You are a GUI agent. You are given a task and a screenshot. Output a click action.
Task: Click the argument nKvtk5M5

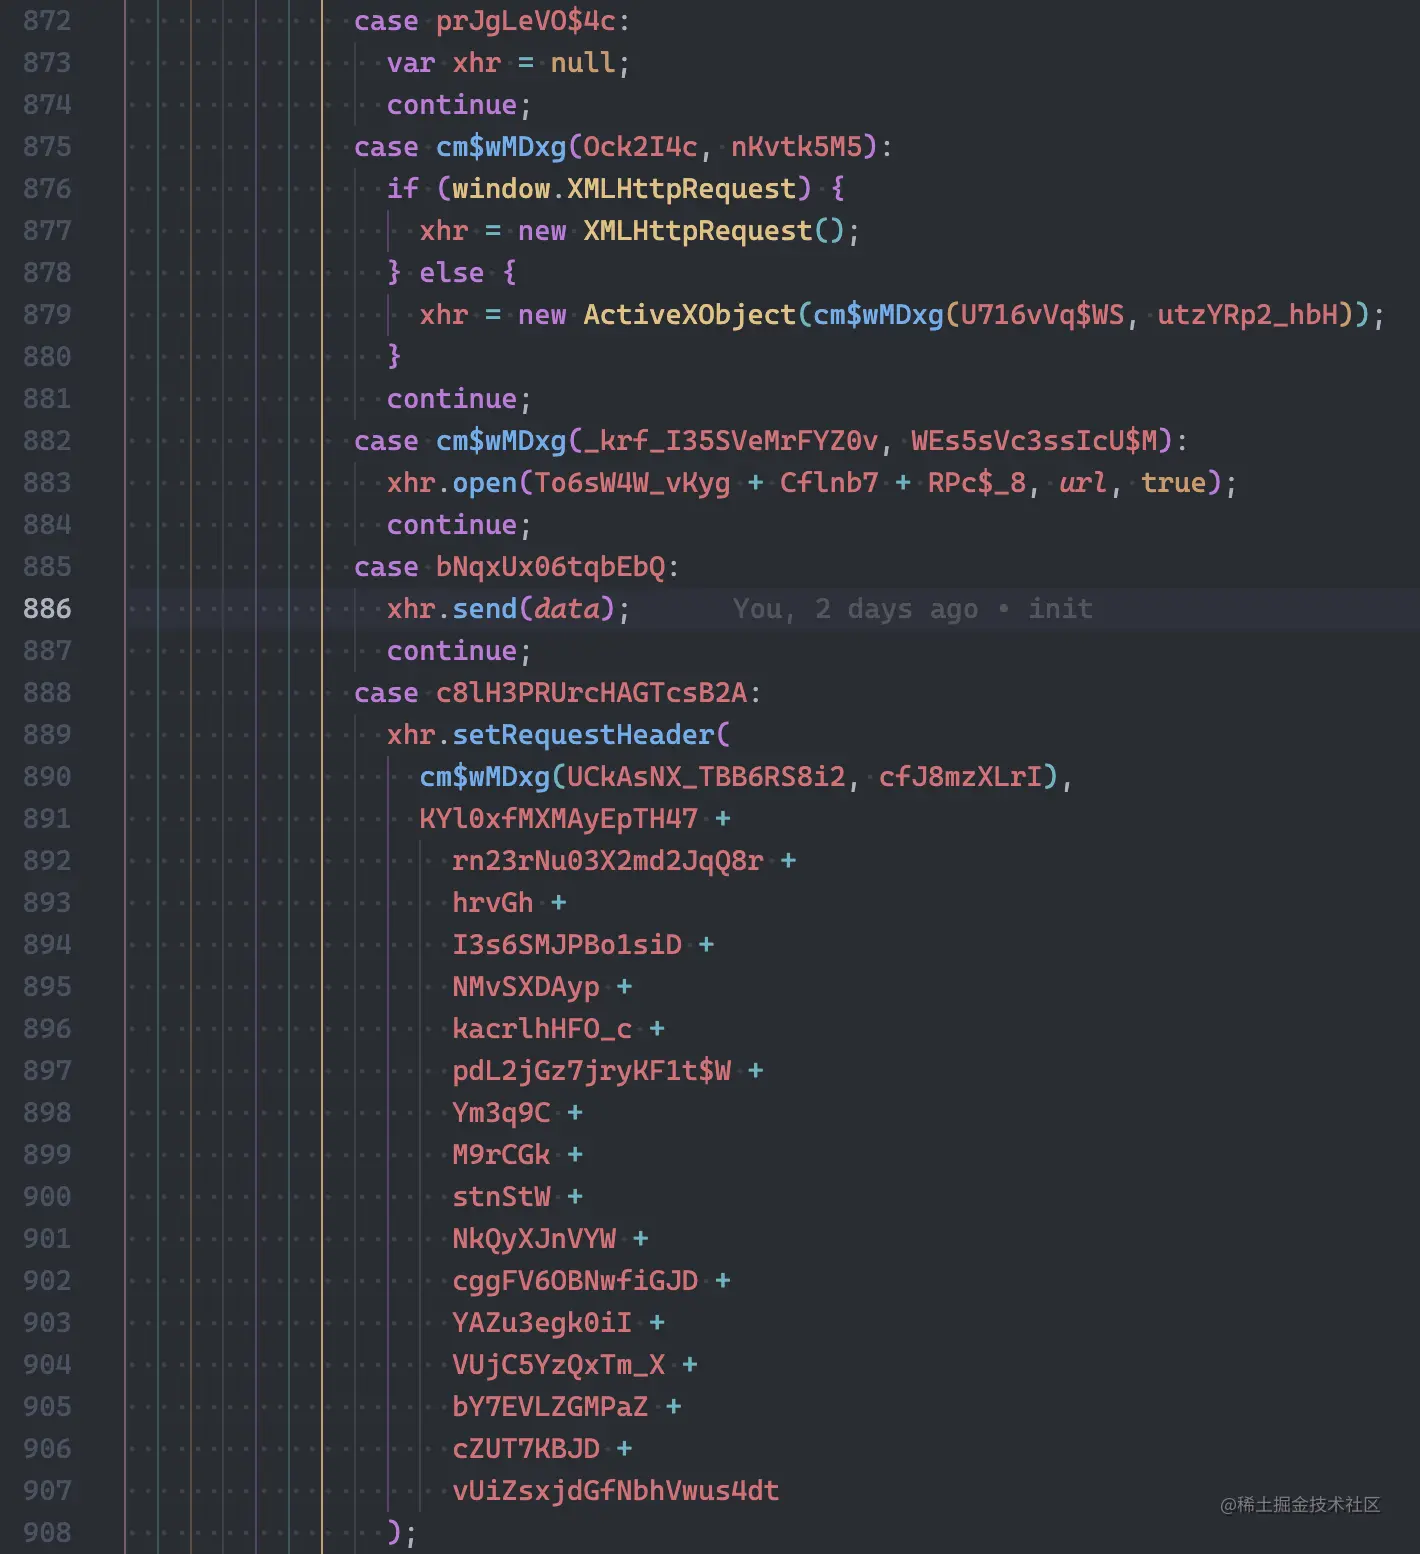coord(796,147)
